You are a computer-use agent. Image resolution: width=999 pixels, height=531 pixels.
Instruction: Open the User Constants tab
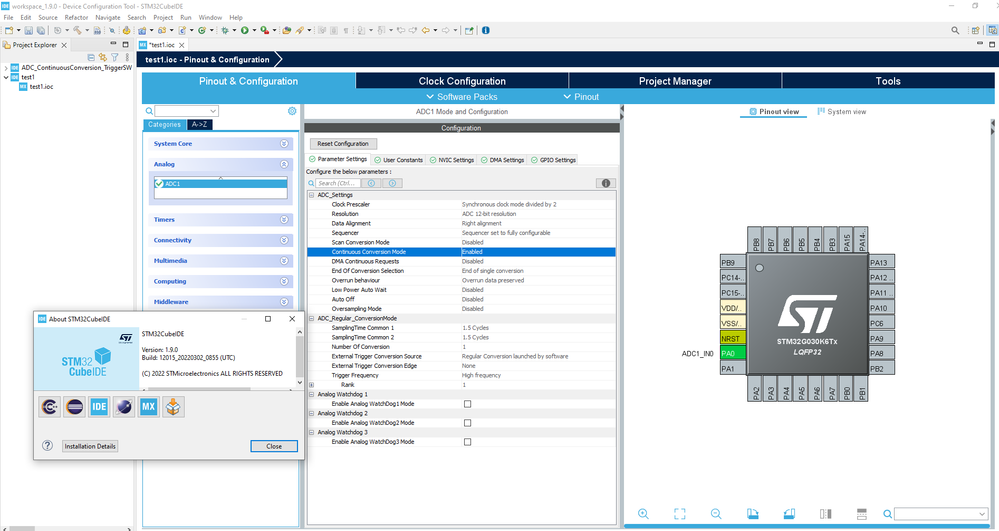click(398, 160)
